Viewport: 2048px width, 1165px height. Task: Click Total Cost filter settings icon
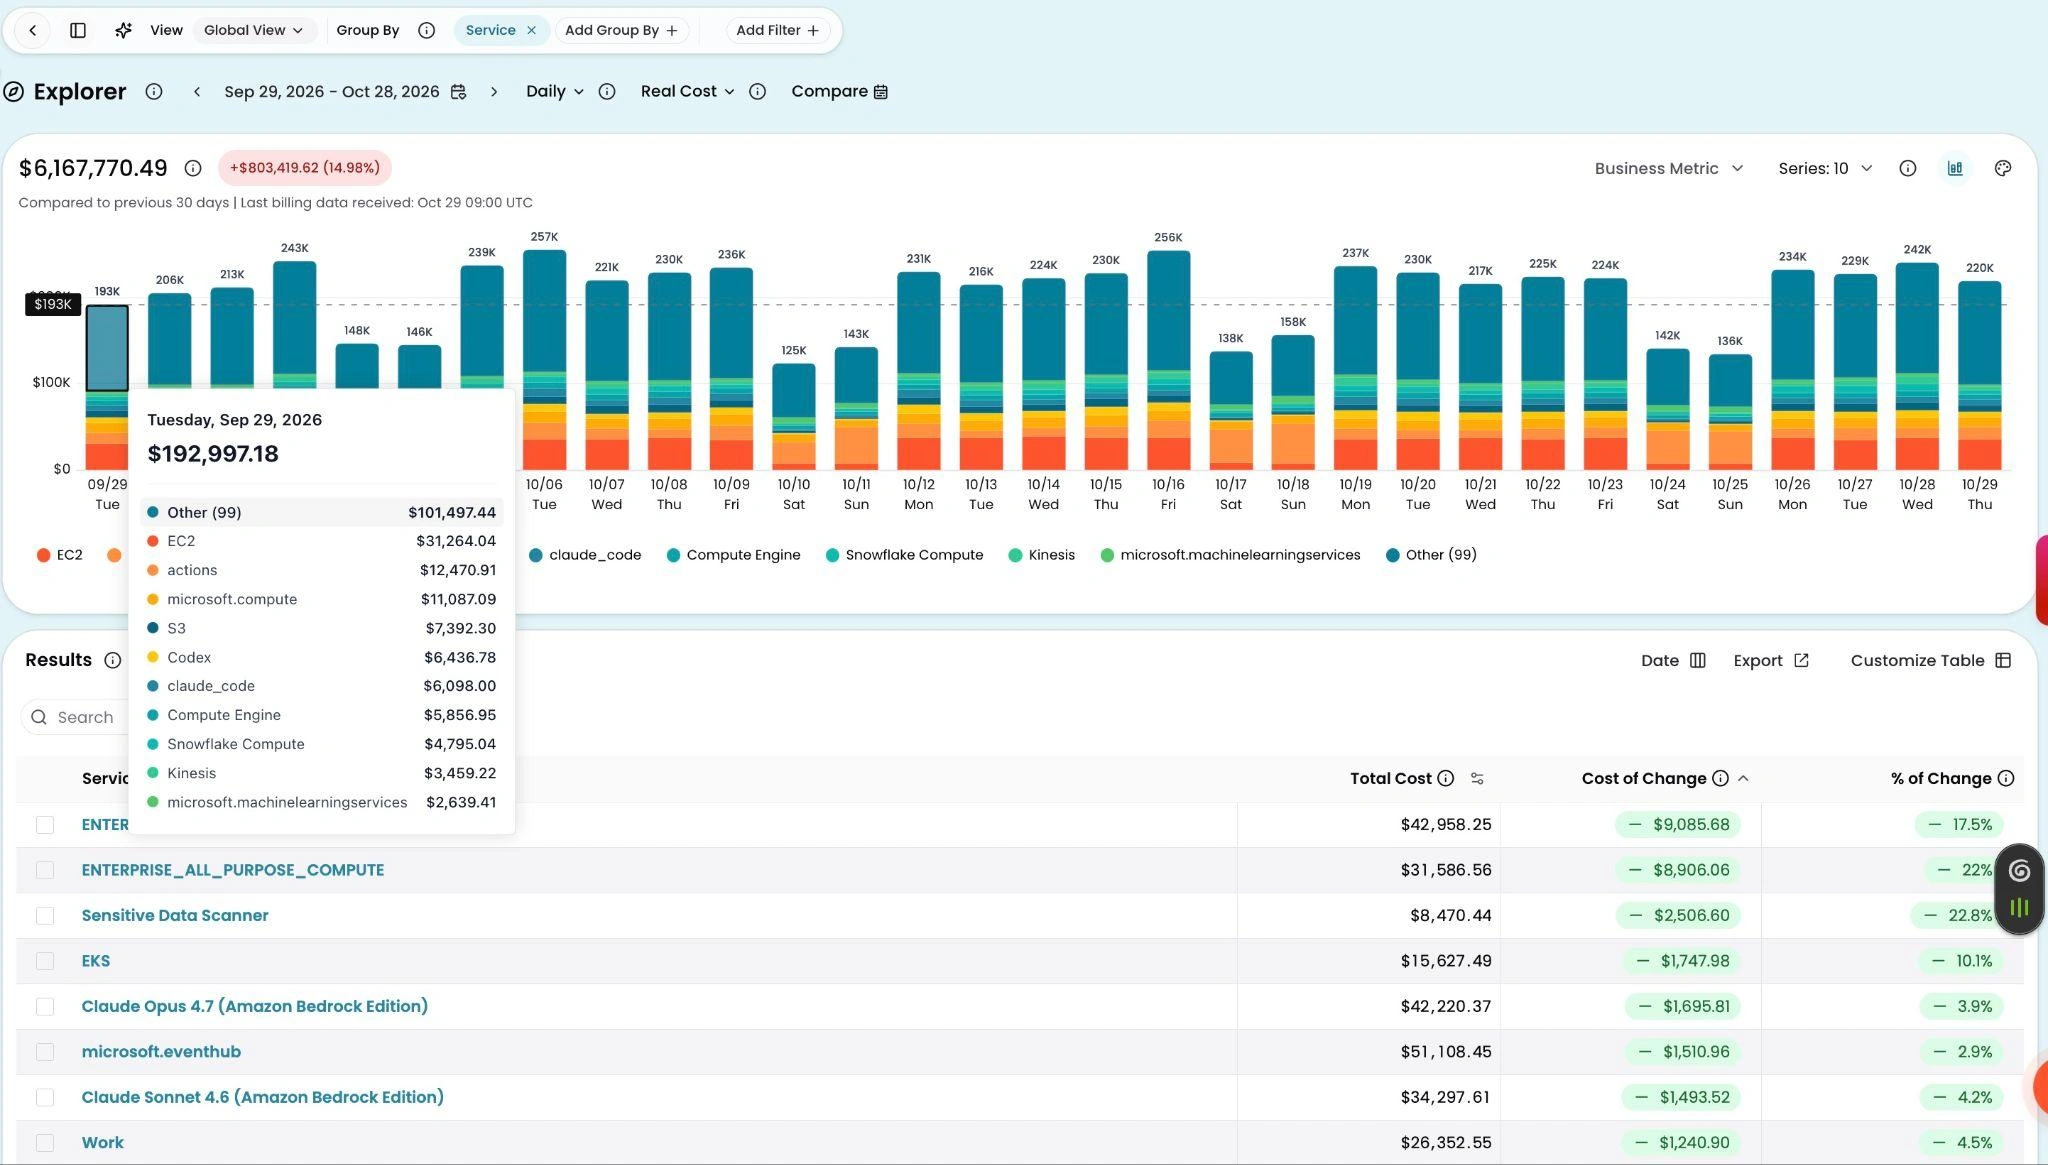coord(1477,778)
